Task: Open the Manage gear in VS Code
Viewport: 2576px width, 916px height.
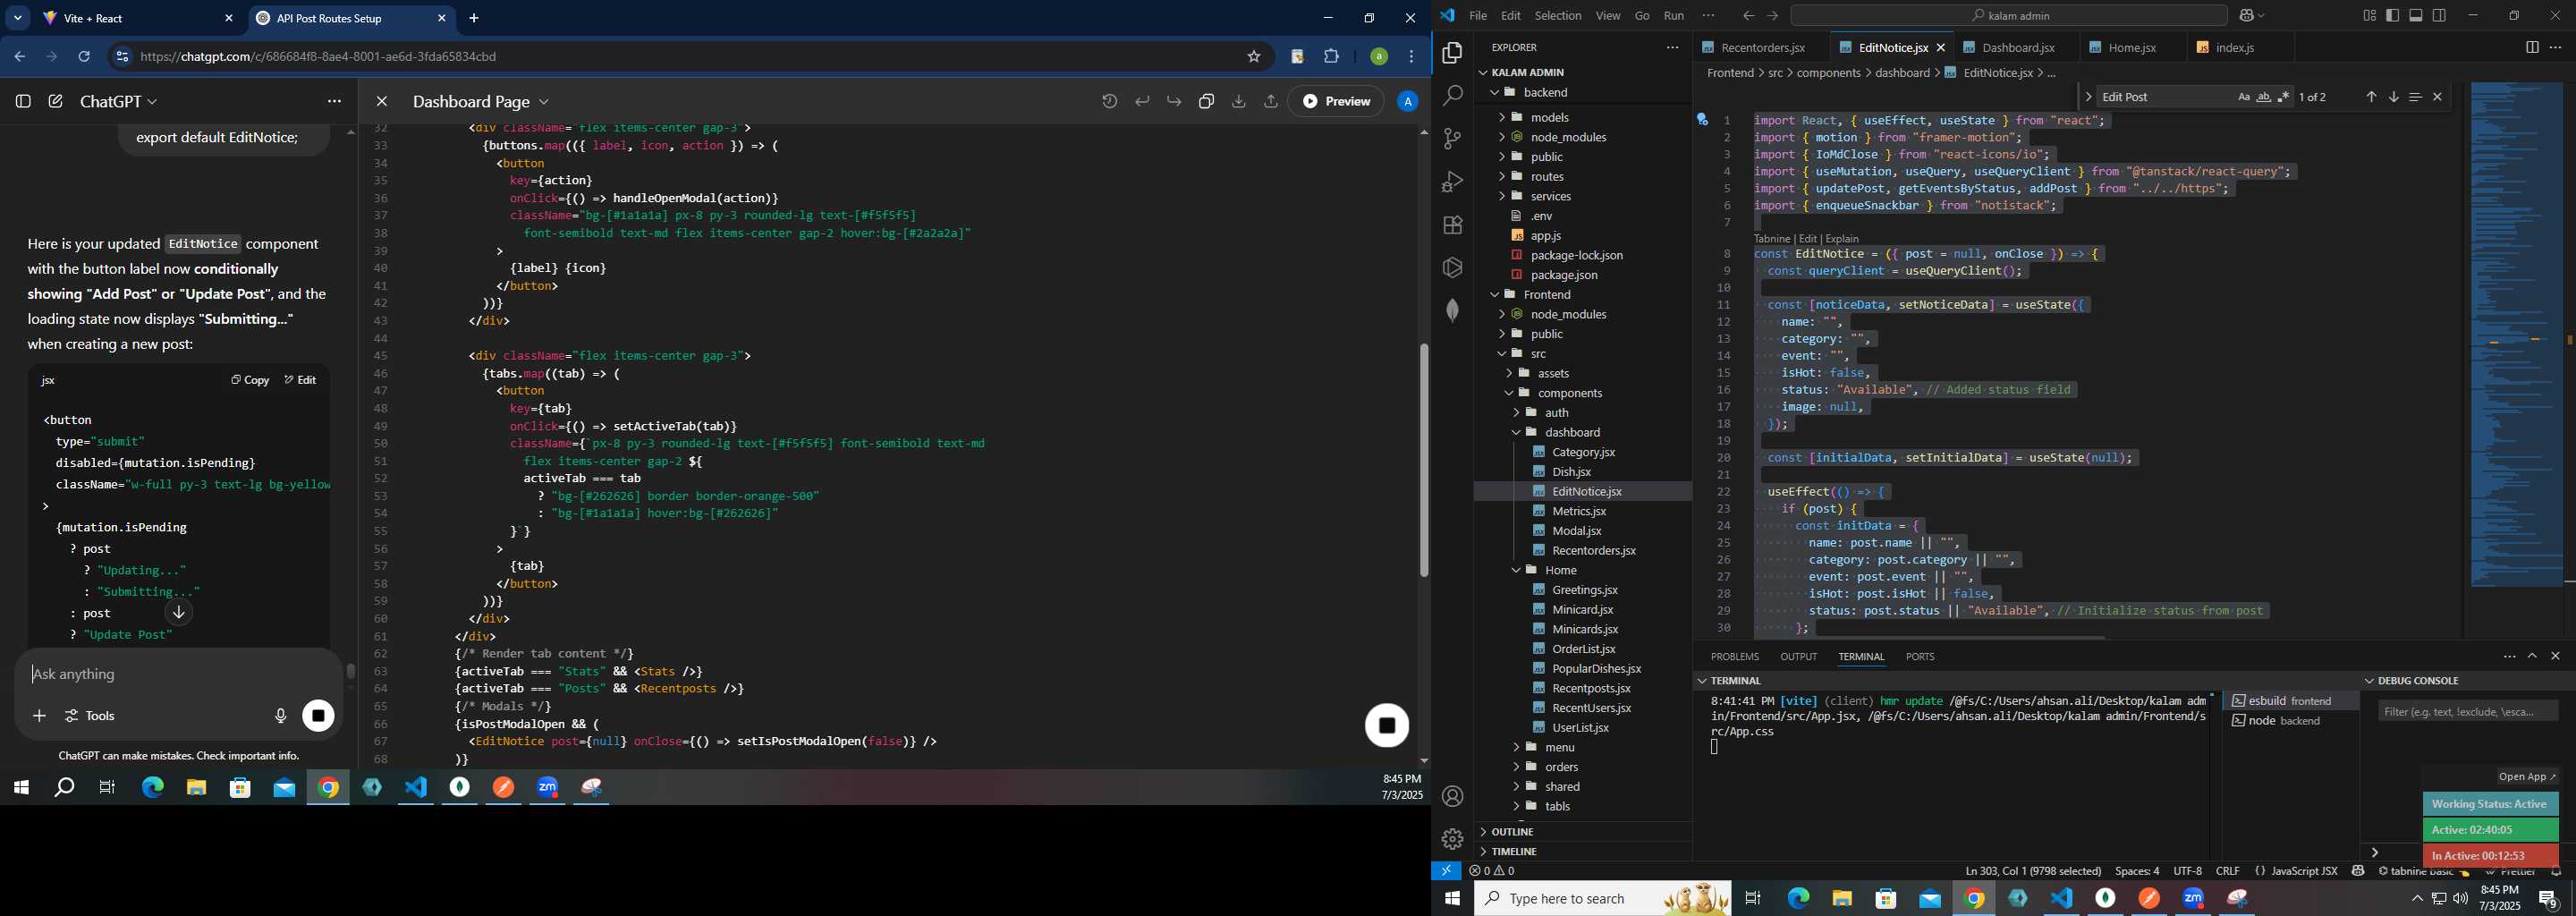Action: tap(1452, 839)
